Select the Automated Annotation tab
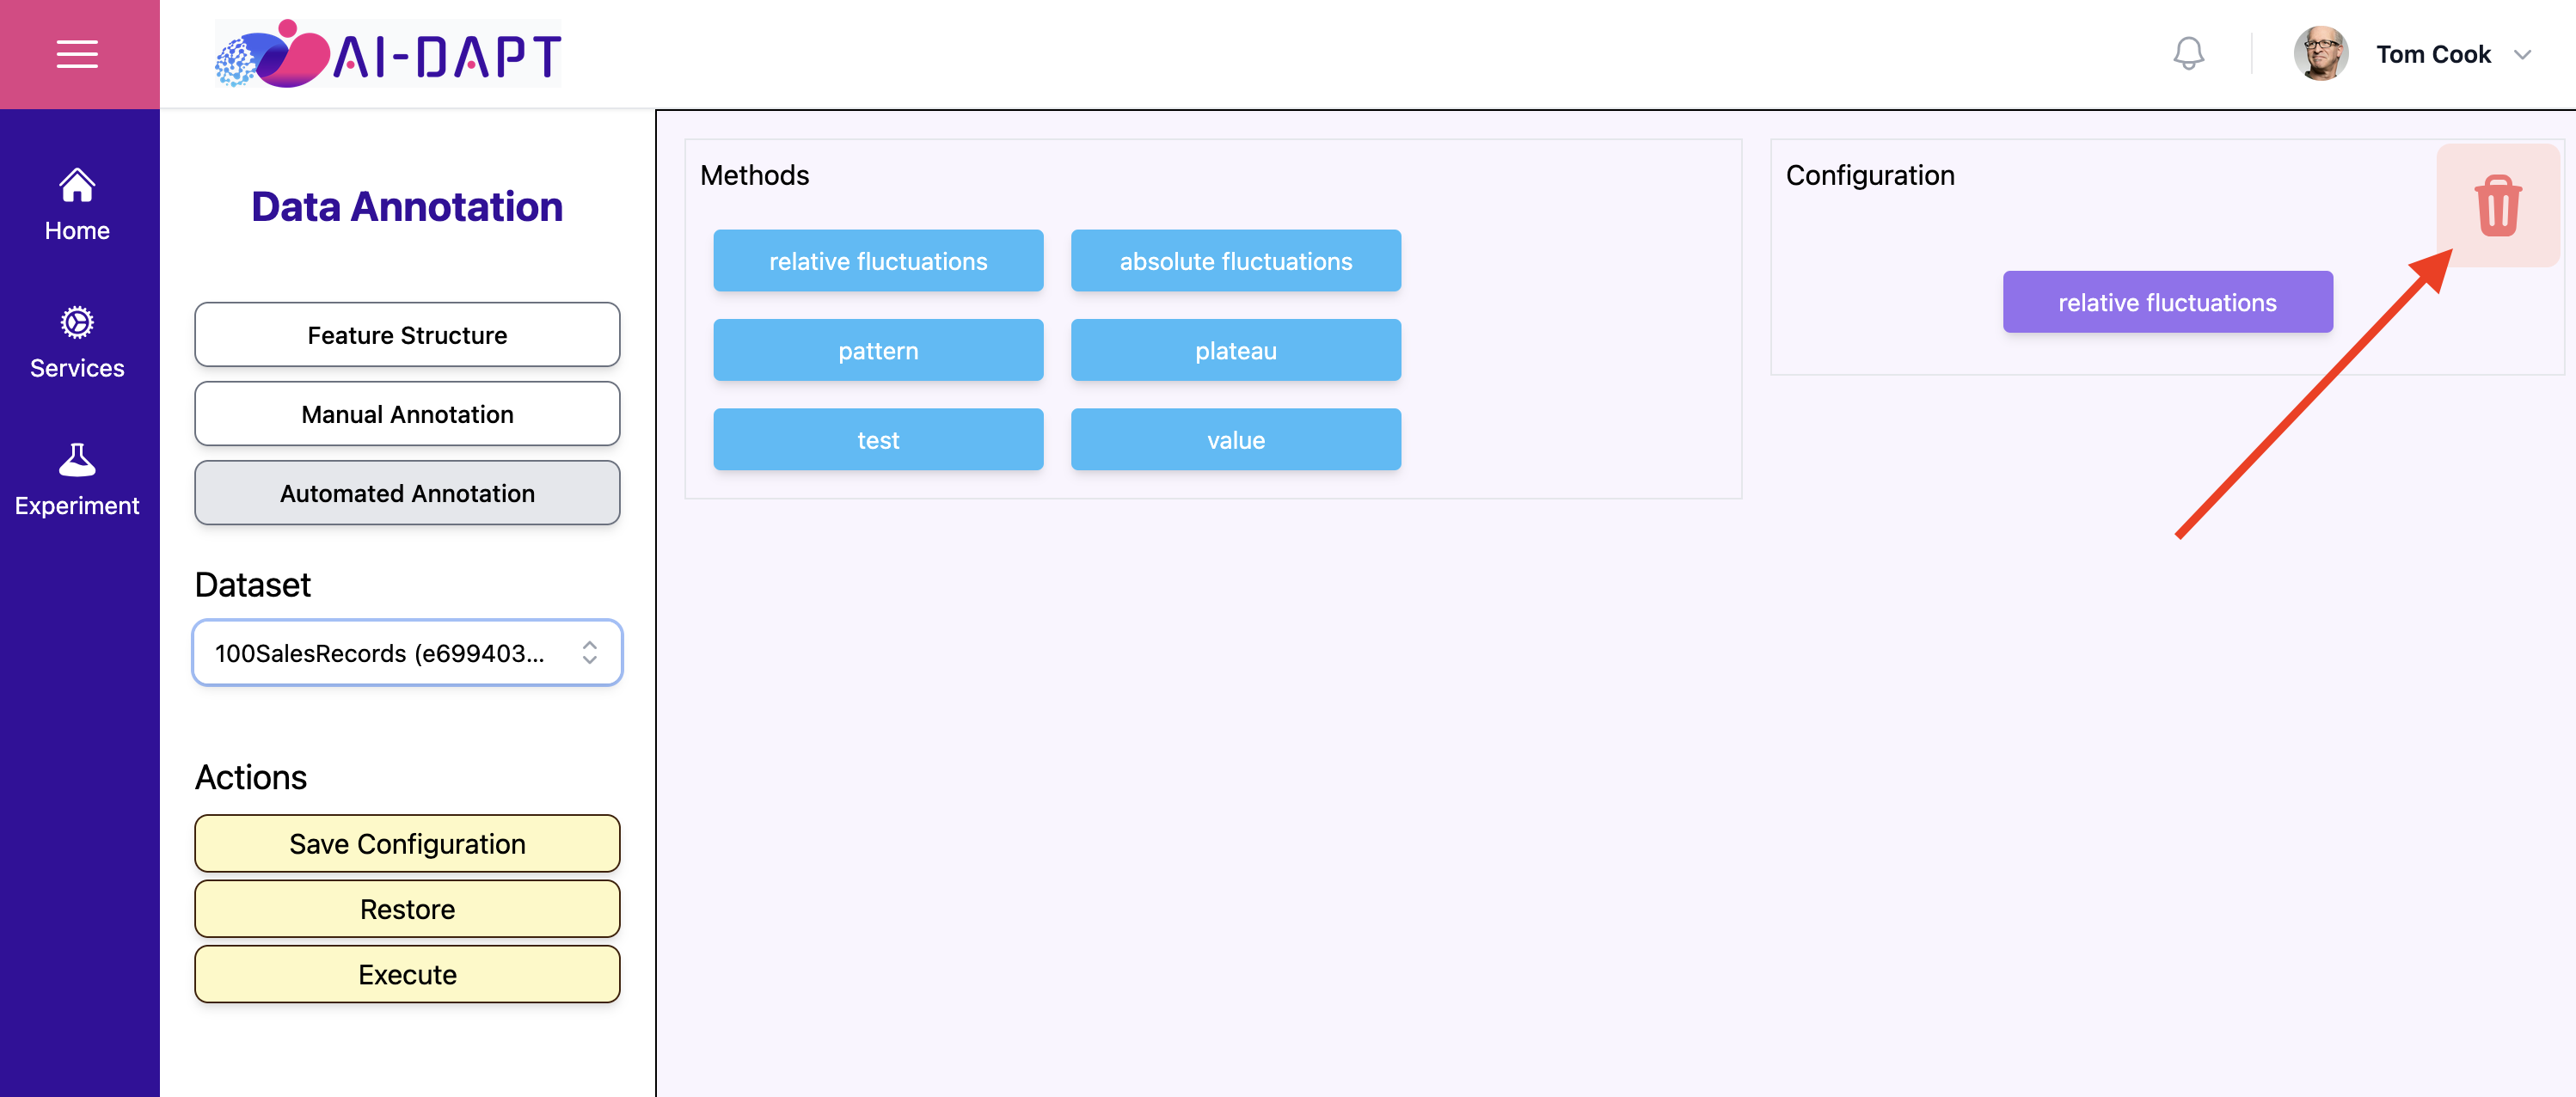This screenshot has width=2576, height=1097. tap(407, 493)
